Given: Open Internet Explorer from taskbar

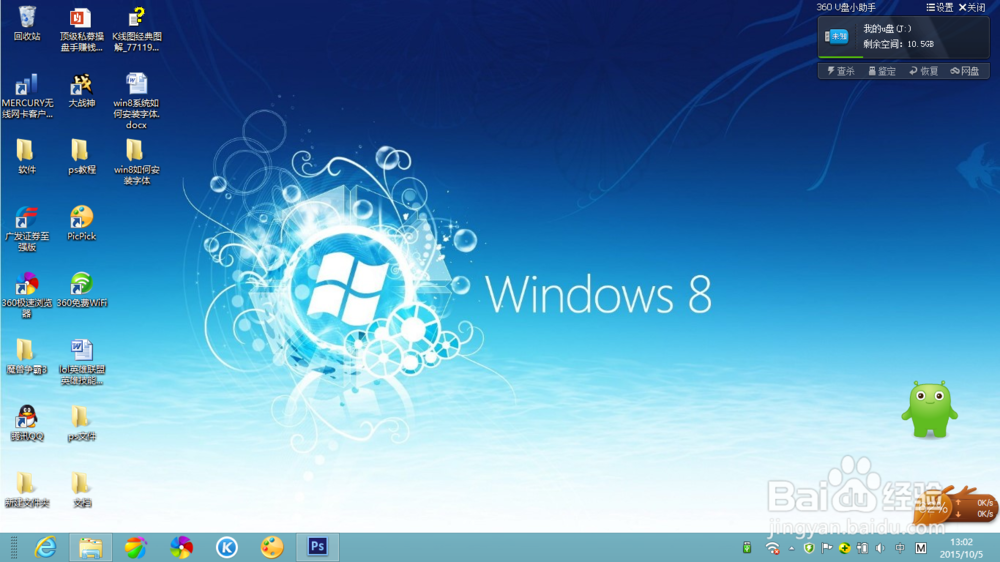Looking at the screenshot, I should [x=45, y=547].
